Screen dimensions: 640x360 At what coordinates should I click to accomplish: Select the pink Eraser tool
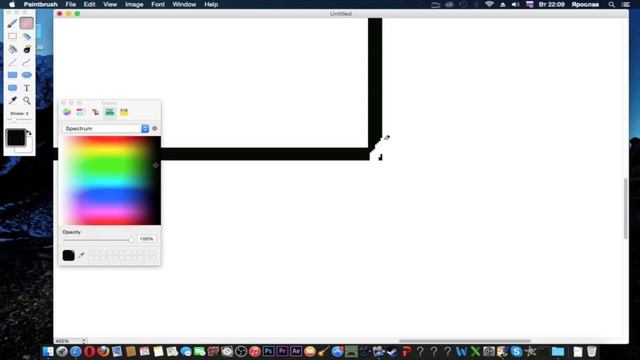[27, 23]
